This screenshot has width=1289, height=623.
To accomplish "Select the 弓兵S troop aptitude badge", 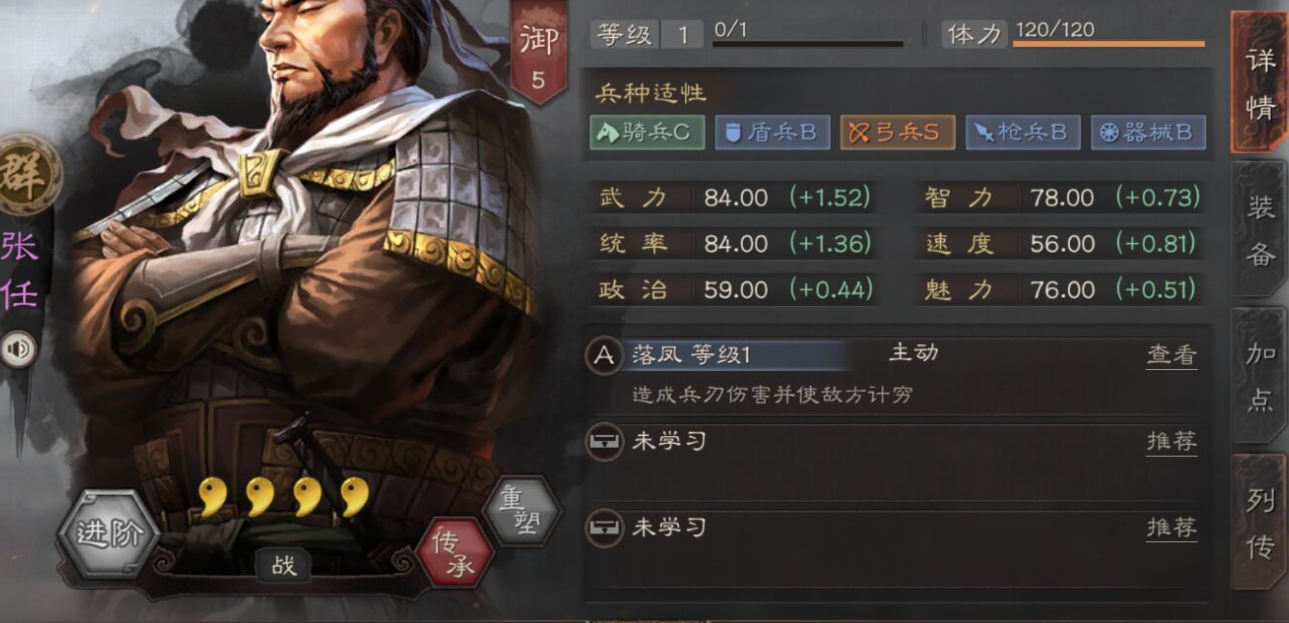I will pos(897,133).
